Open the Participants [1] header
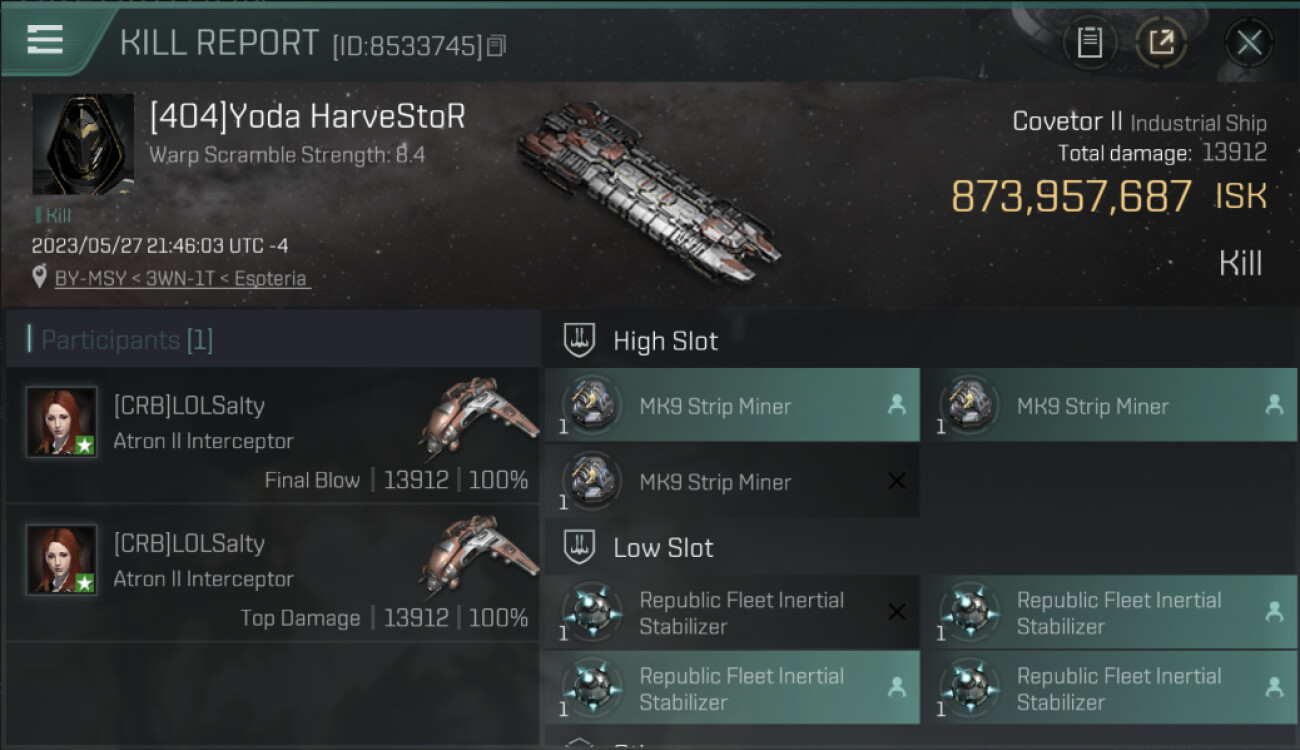 coord(127,340)
